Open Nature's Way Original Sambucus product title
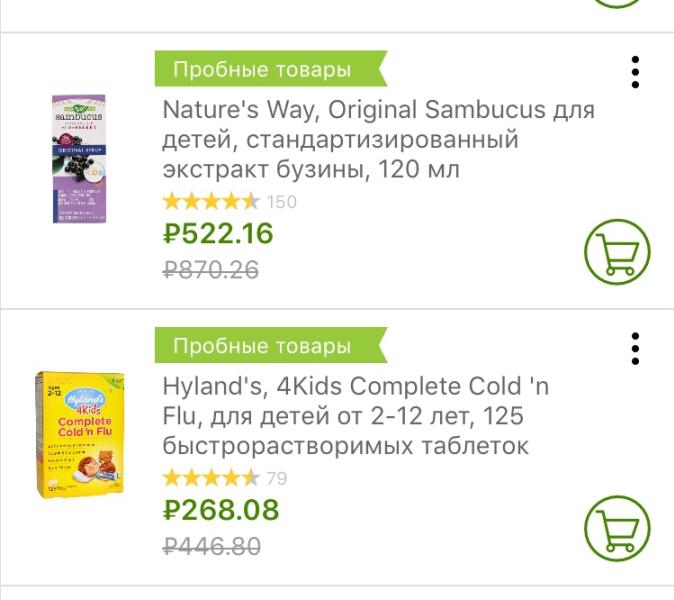 (378, 139)
